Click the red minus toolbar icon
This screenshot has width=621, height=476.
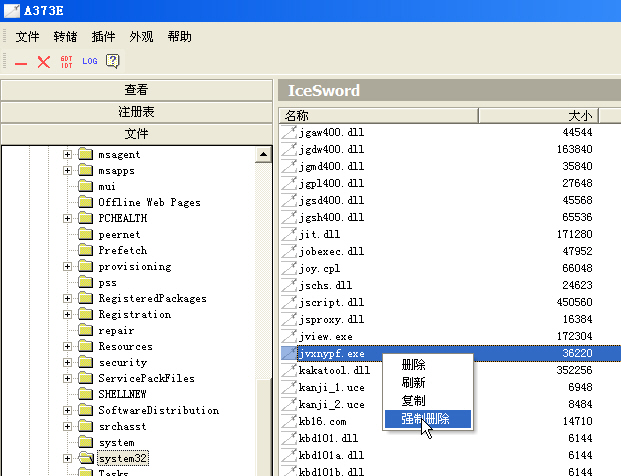tap(21, 63)
